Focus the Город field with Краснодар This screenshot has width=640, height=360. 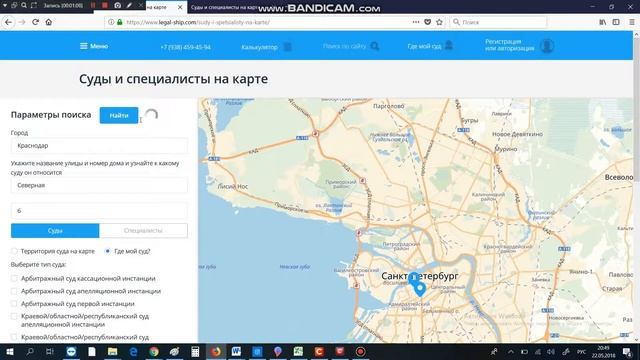[99, 146]
